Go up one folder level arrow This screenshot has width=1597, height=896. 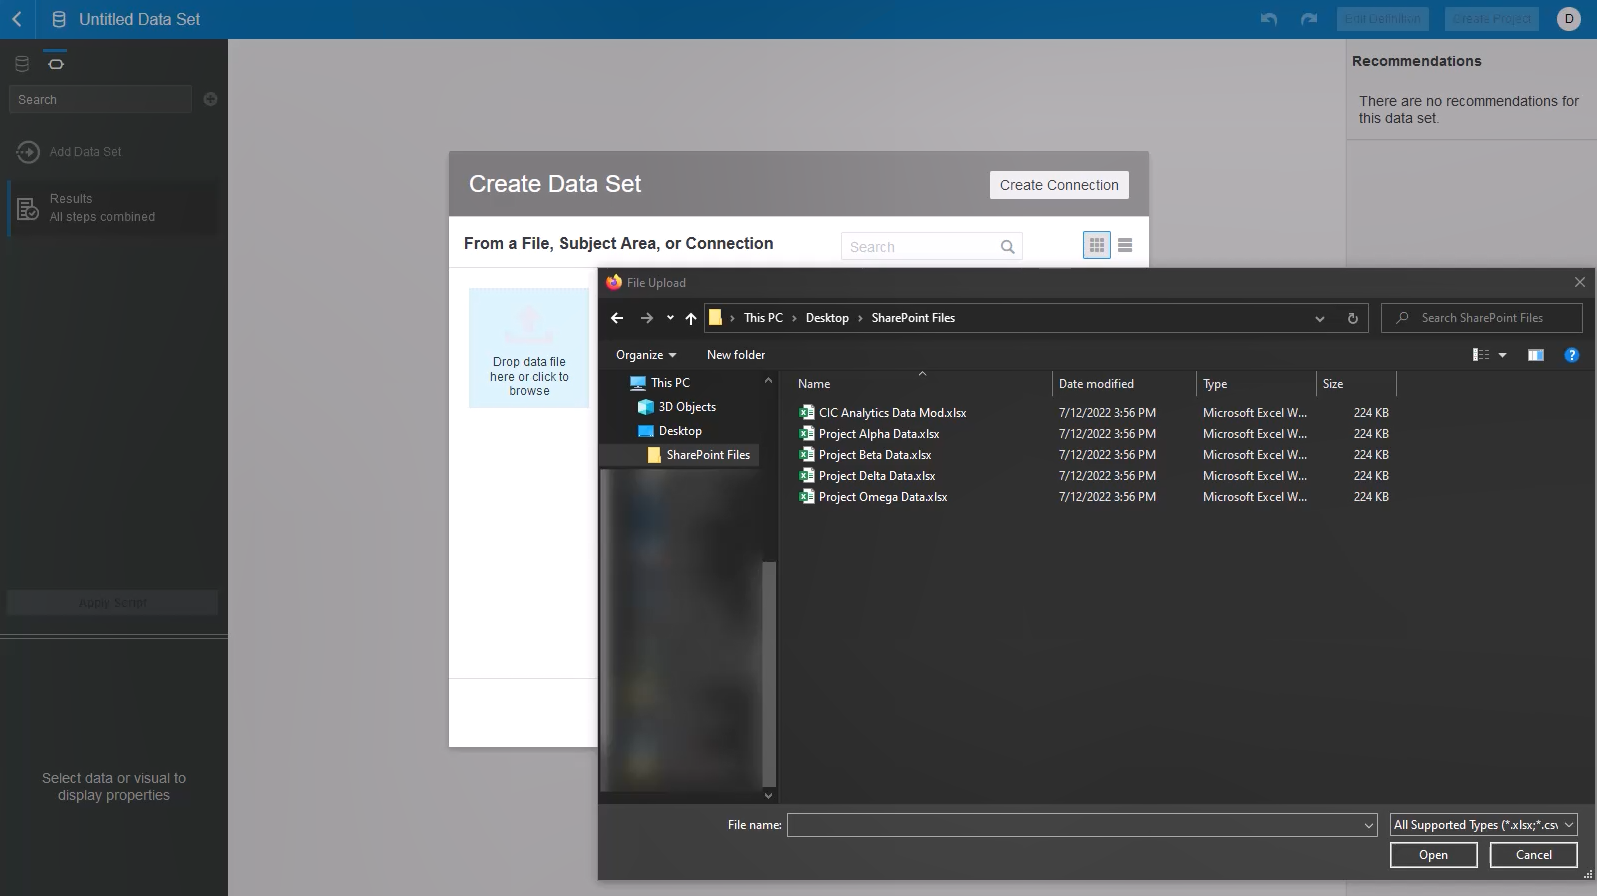[691, 318]
